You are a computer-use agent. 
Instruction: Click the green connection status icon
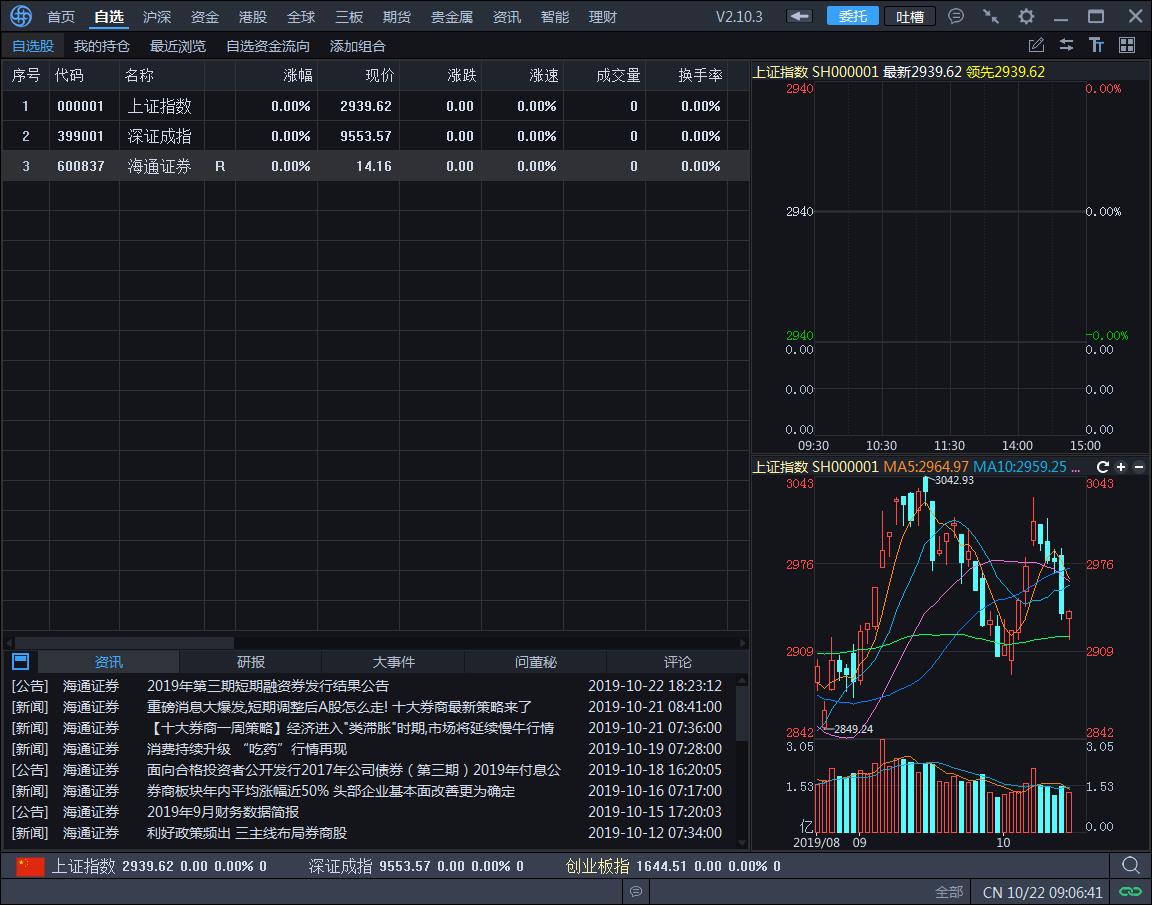pos(1130,892)
